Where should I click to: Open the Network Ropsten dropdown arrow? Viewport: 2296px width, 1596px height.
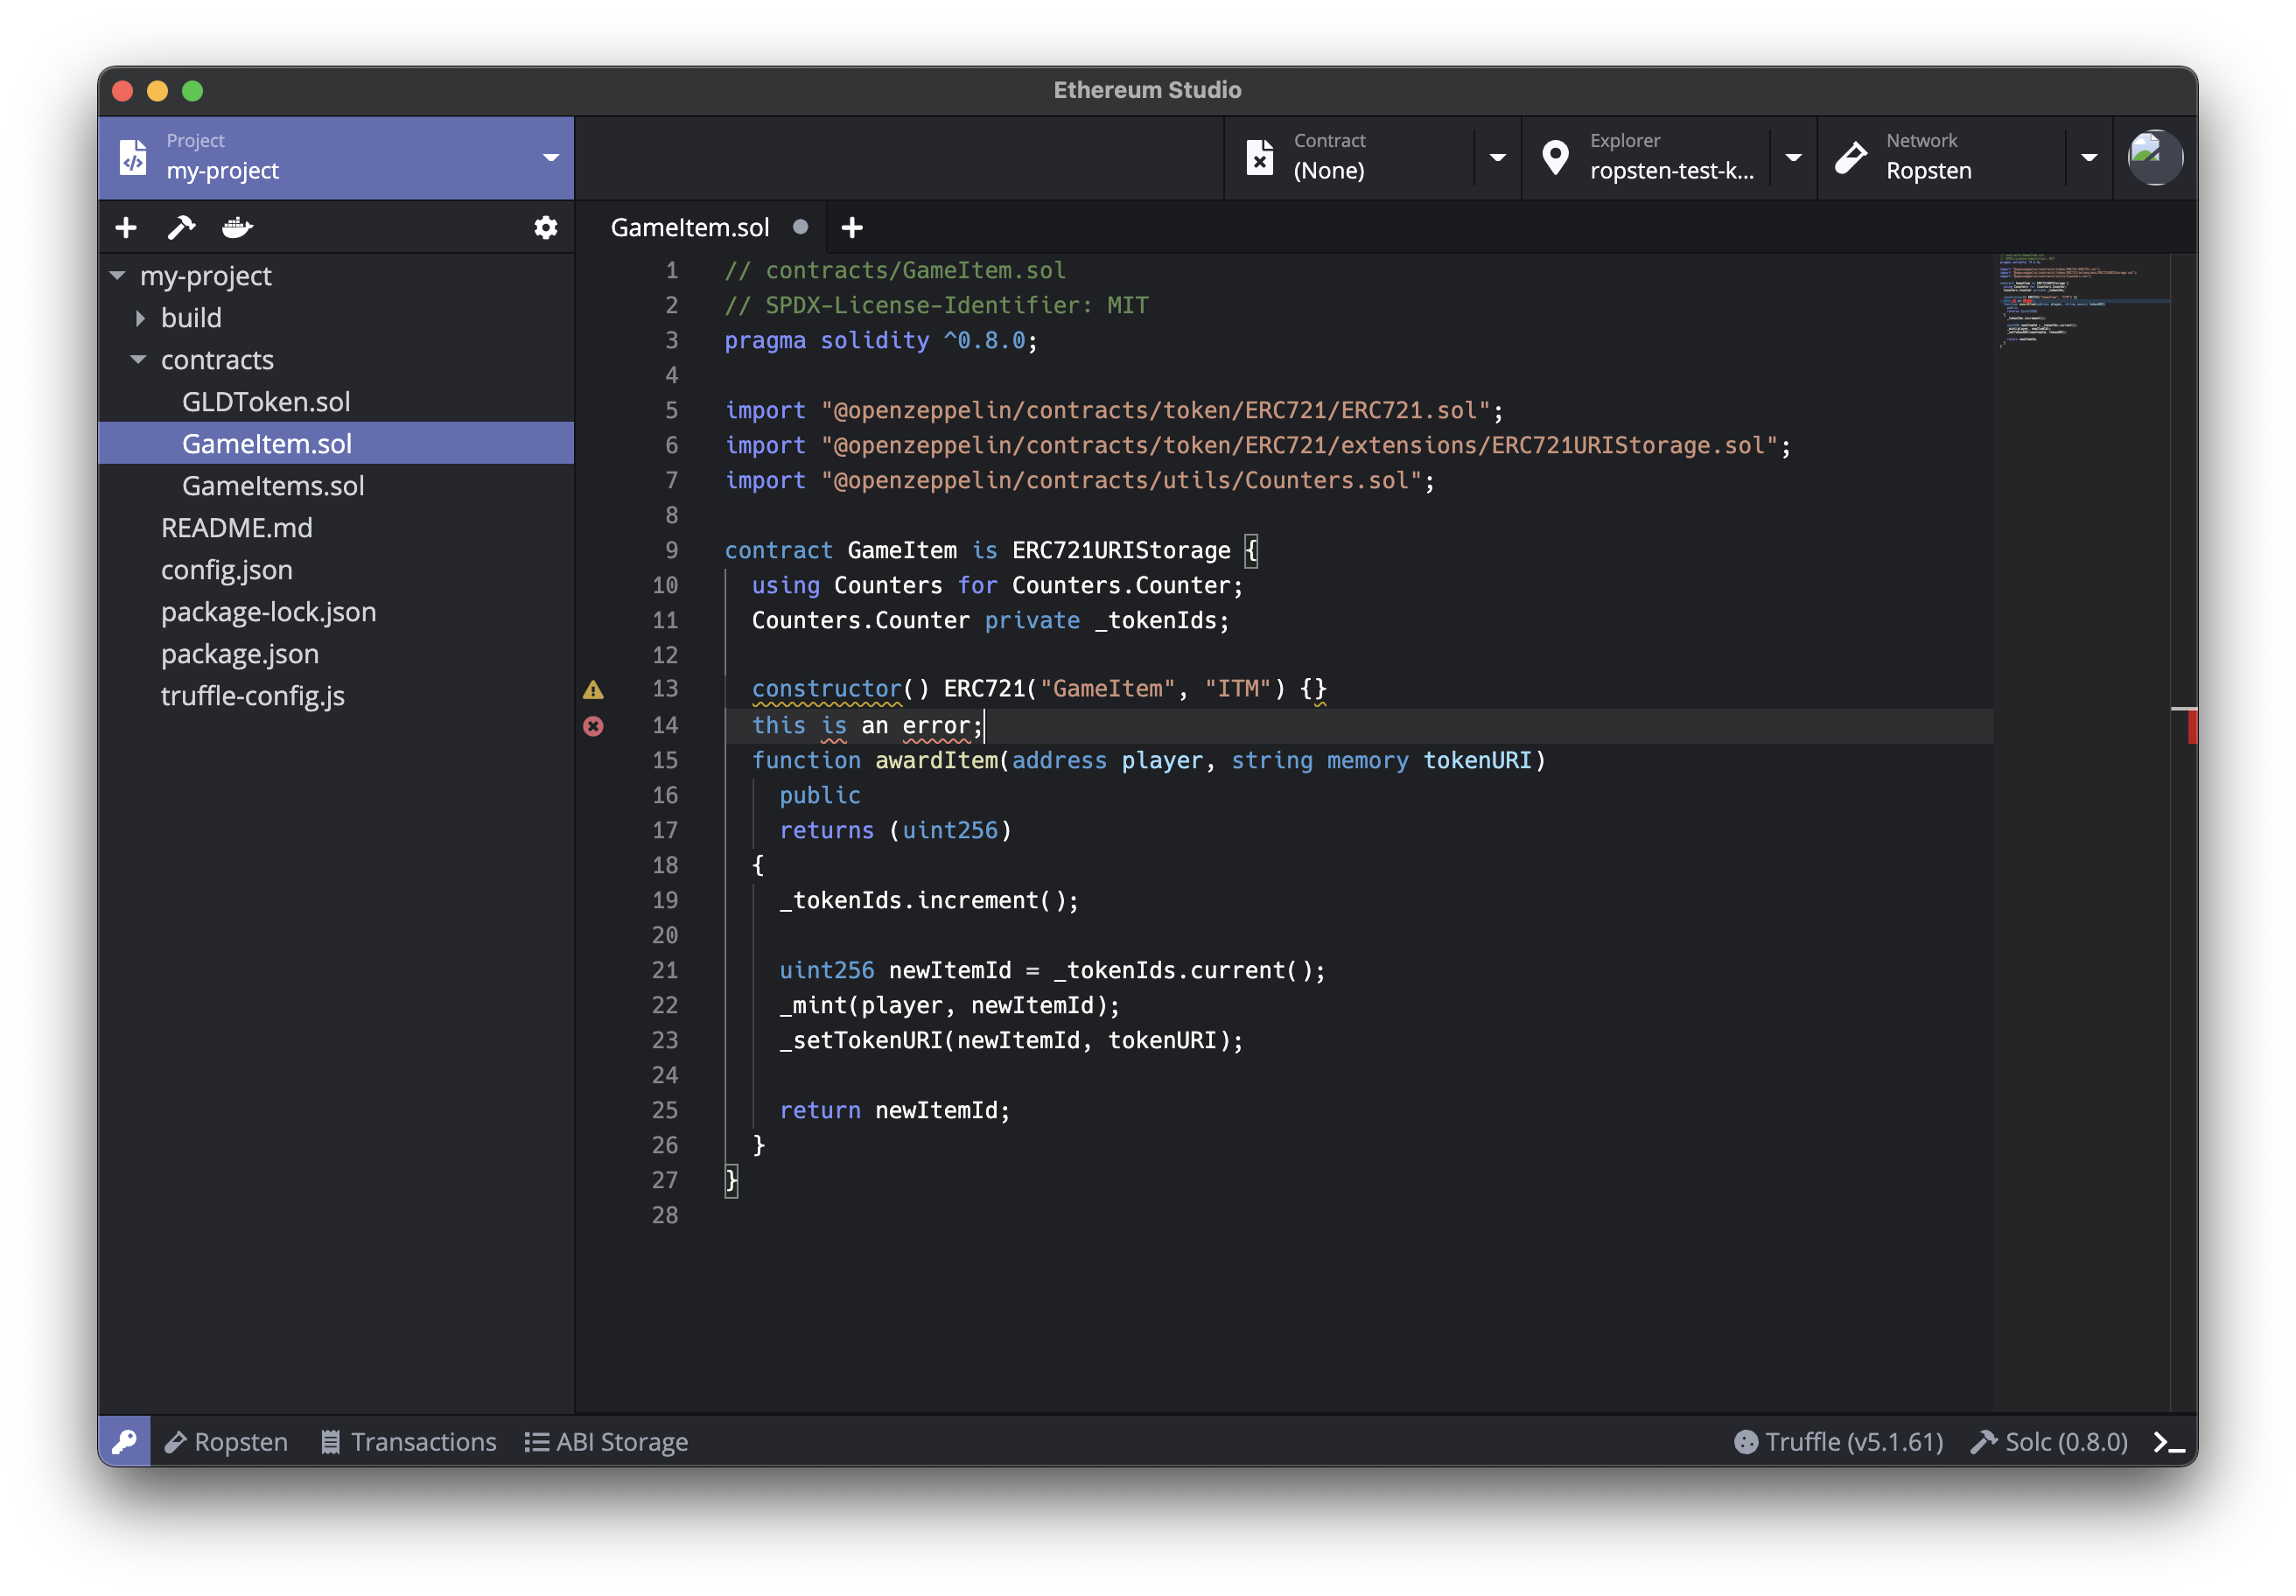click(x=2088, y=158)
